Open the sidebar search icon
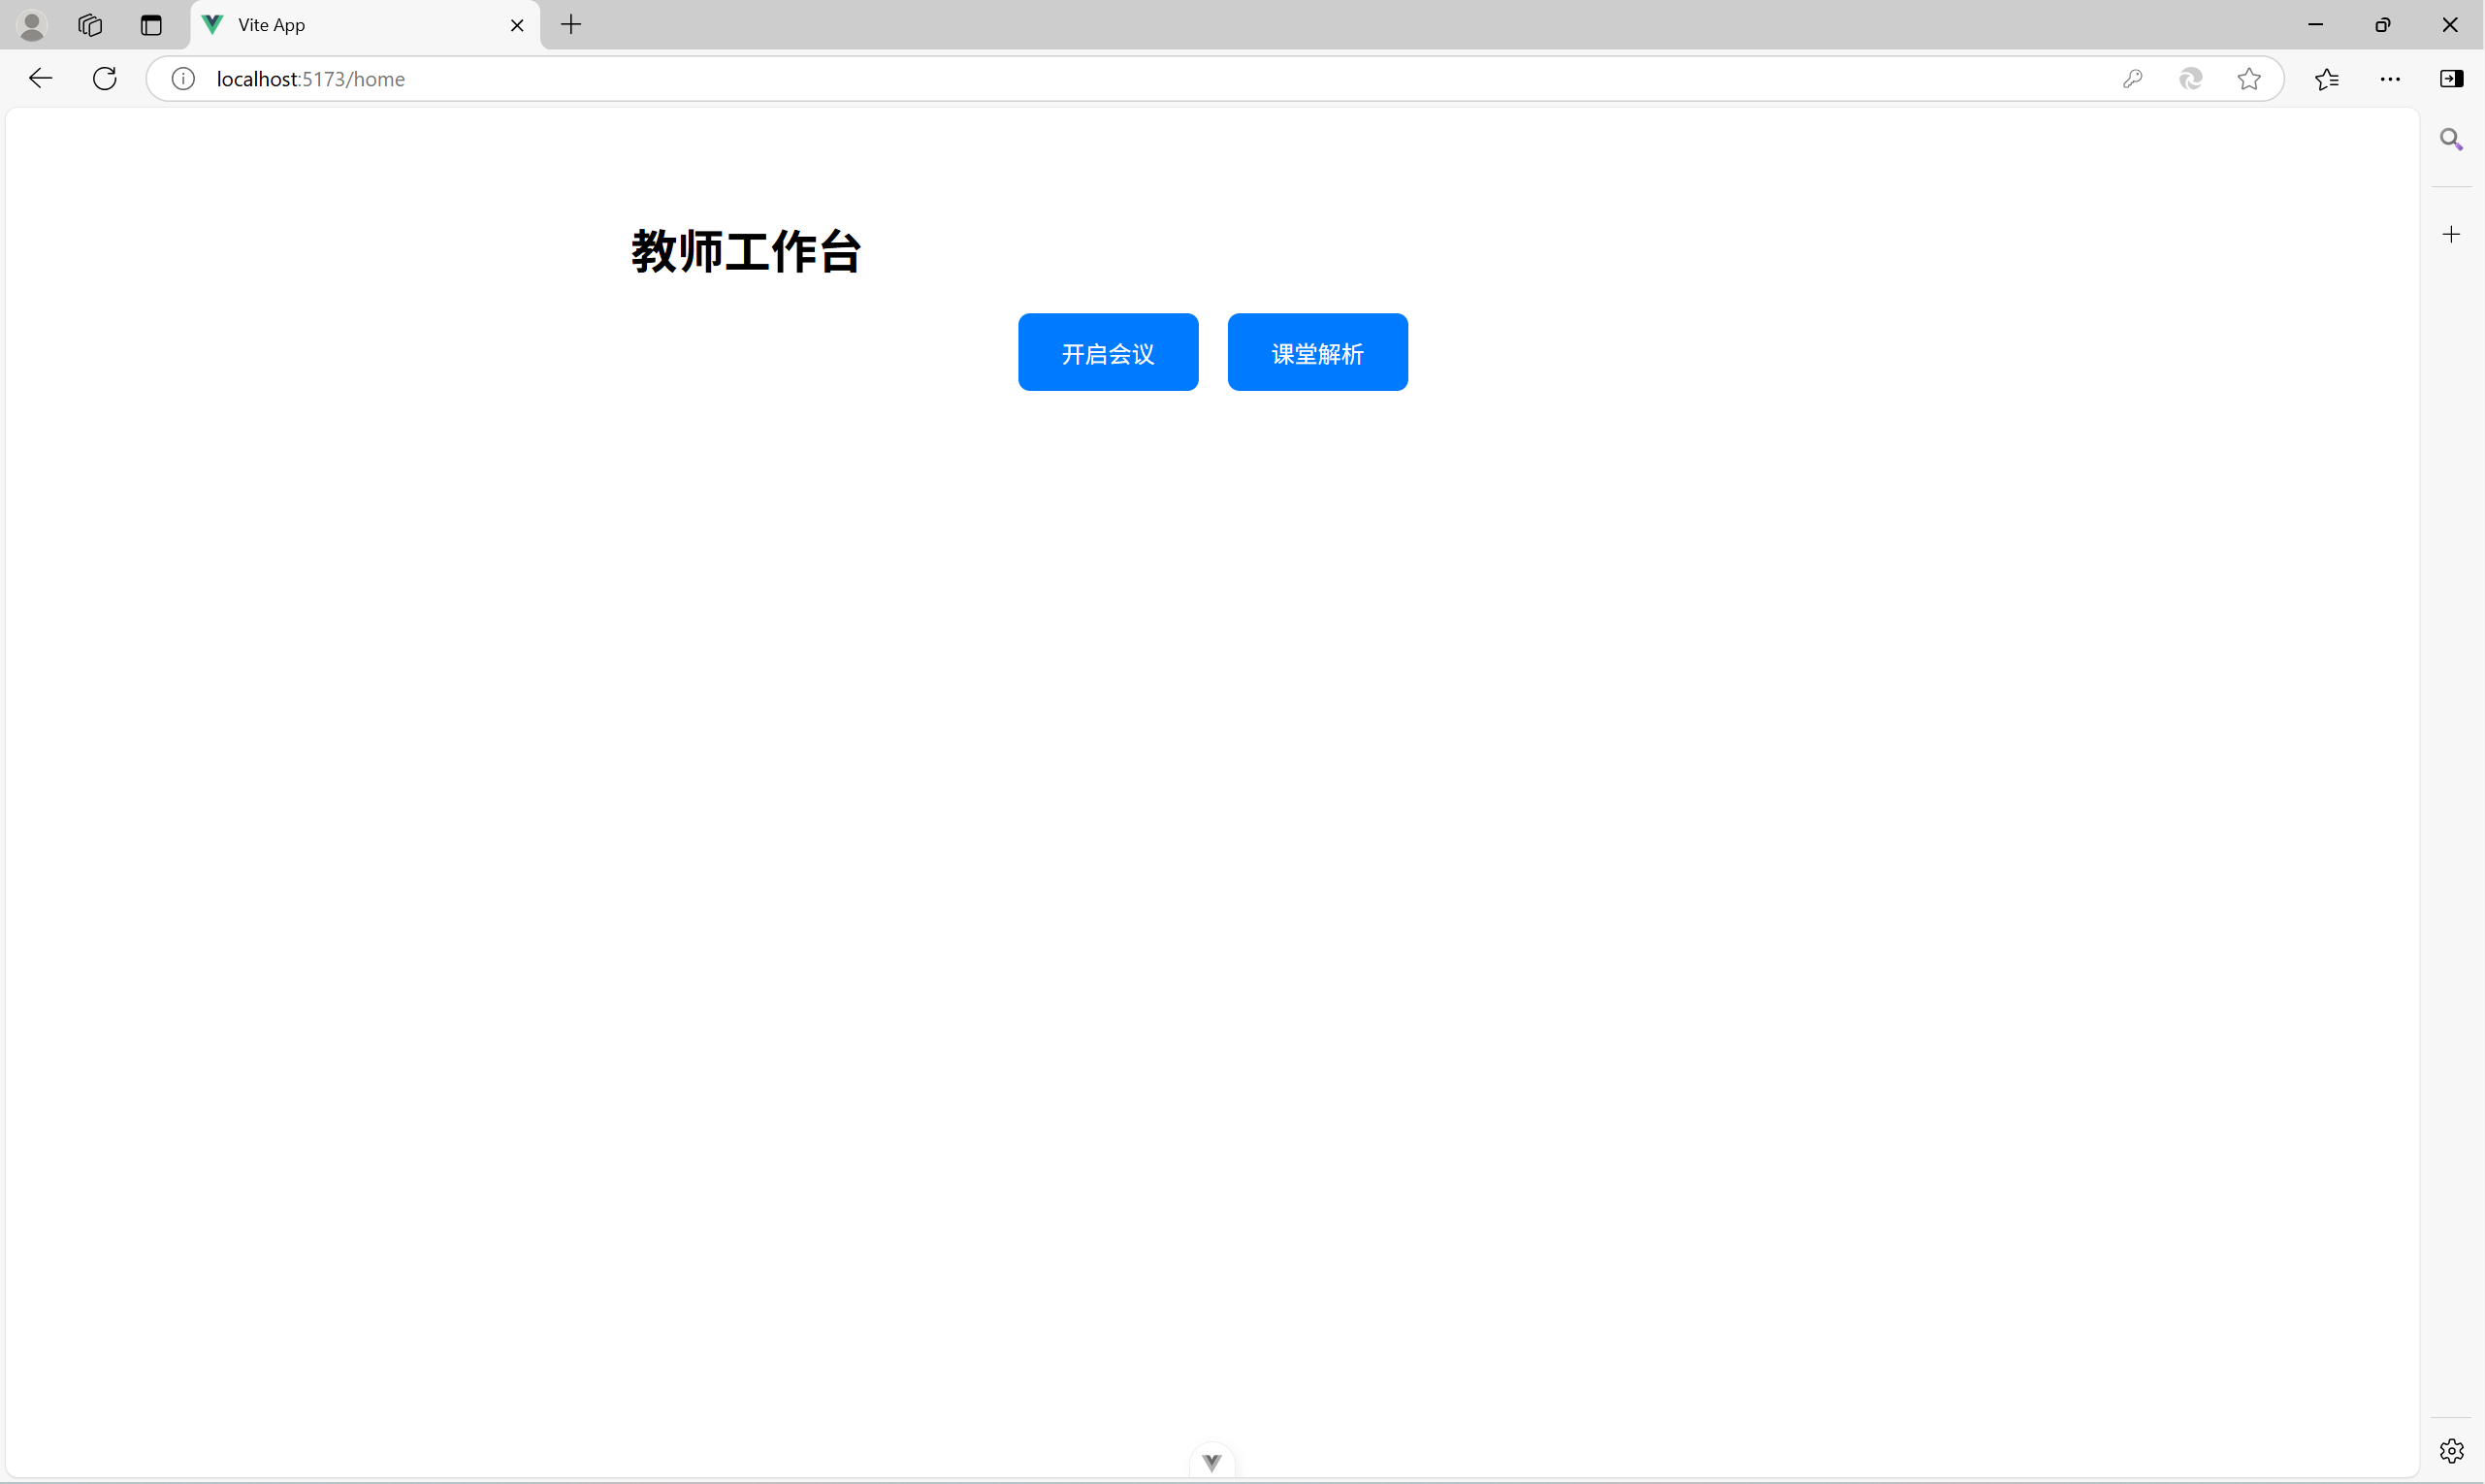Viewport: 2485px width, 1484px height. pyautogui.click(x=2450, y=139)
